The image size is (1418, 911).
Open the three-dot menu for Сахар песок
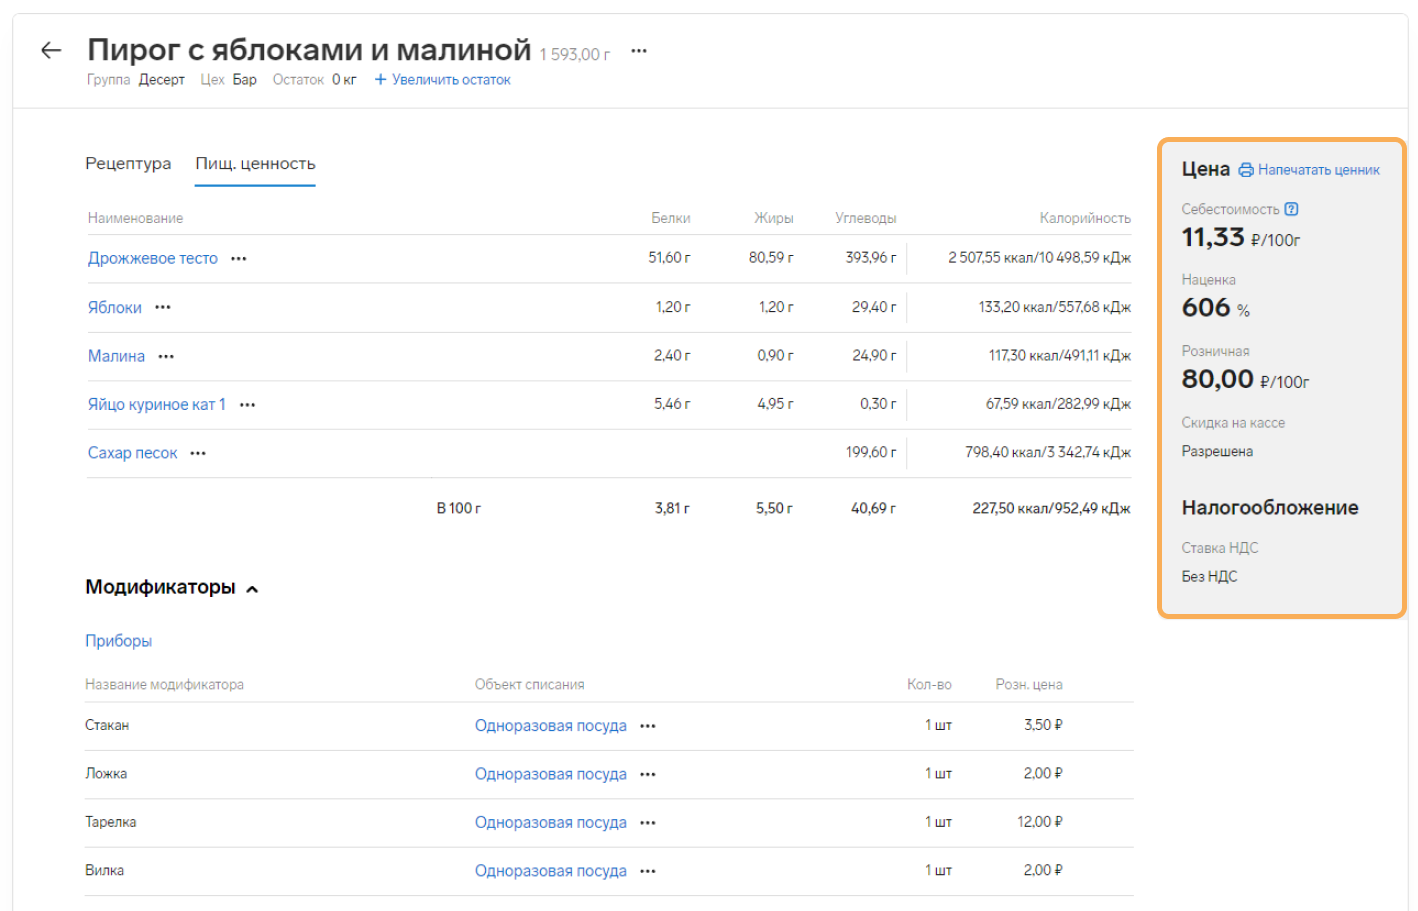tap(198, 453)
